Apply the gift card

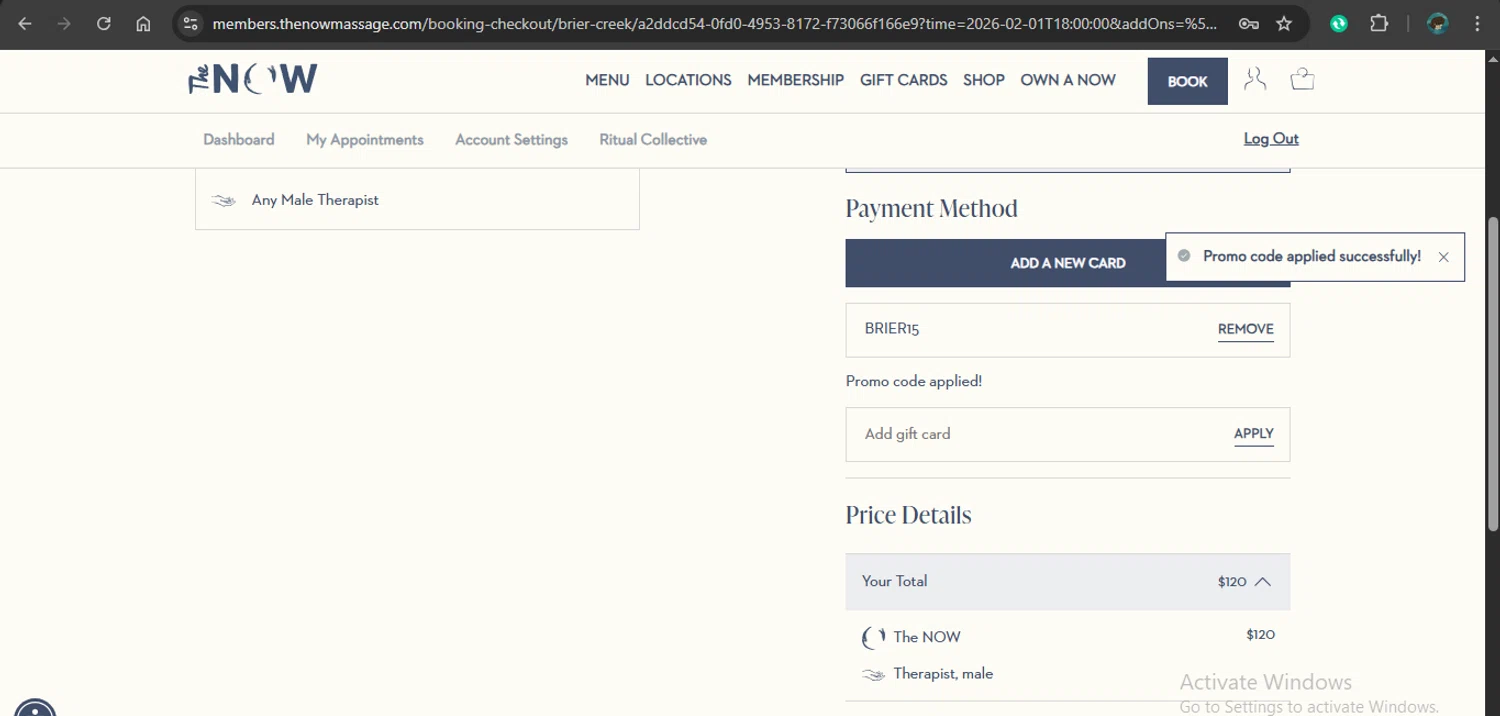[1254, 434]
